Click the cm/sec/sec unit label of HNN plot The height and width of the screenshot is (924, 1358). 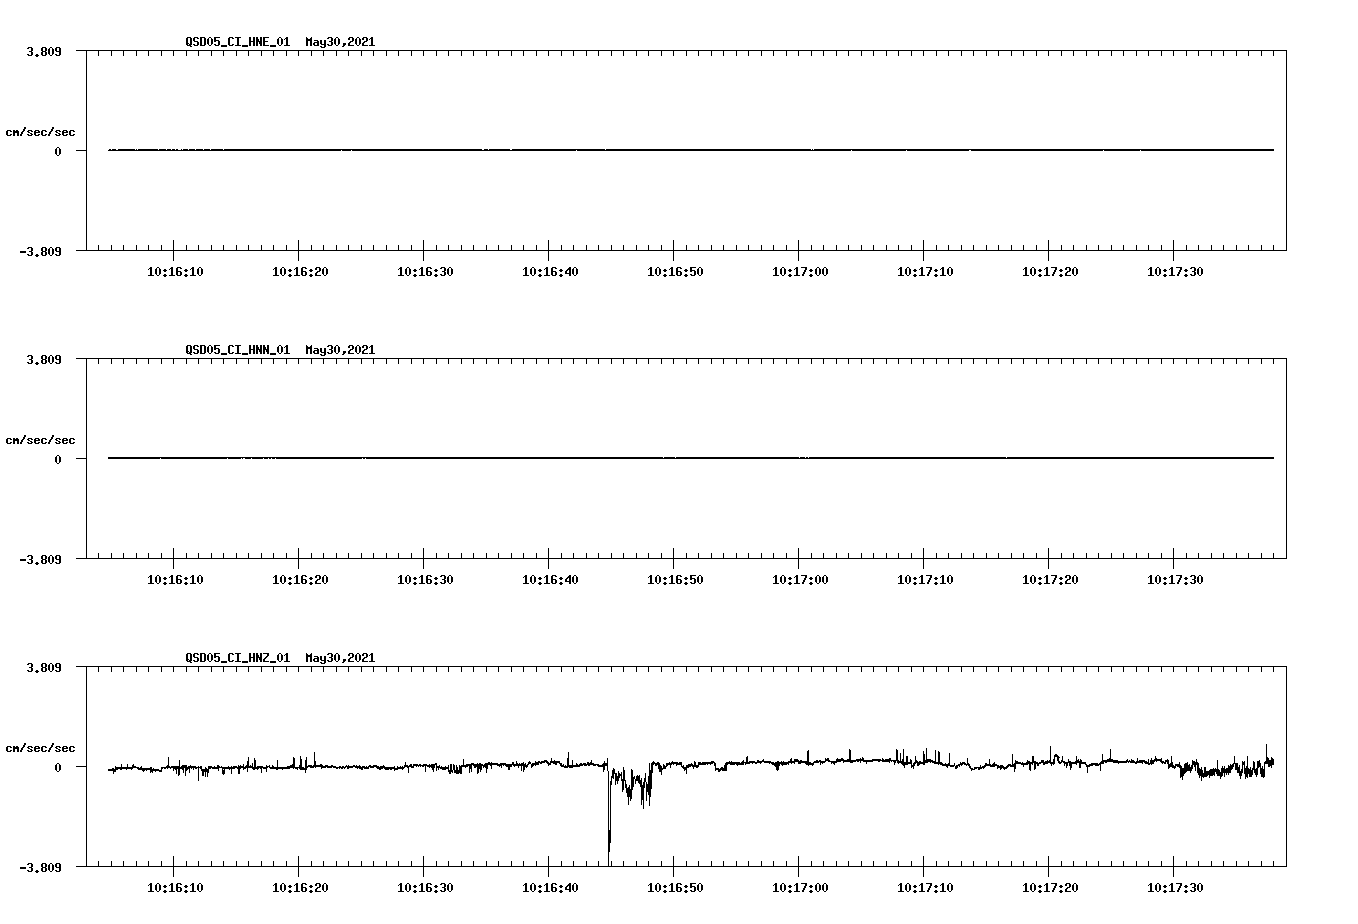pos(40,440)
